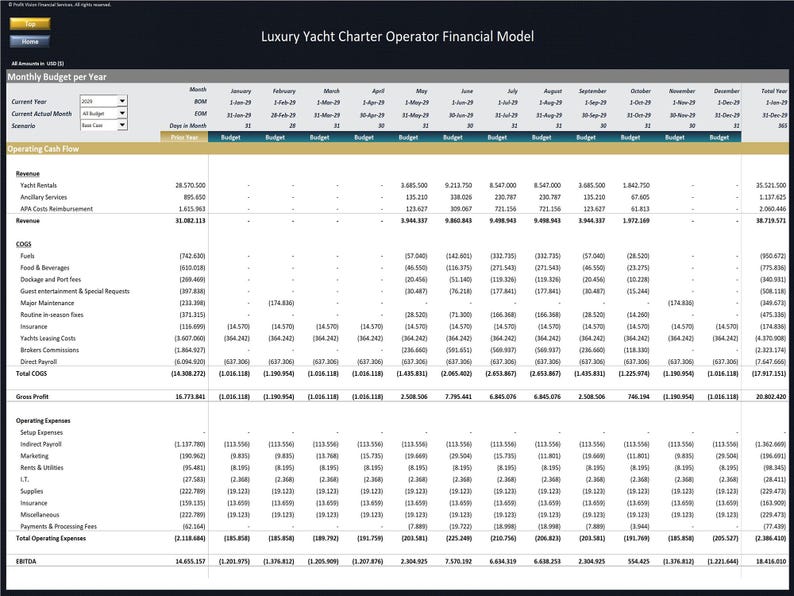794x596 pixels.
Task: Select the All Amounts in USD note
Action: point(37,64)
